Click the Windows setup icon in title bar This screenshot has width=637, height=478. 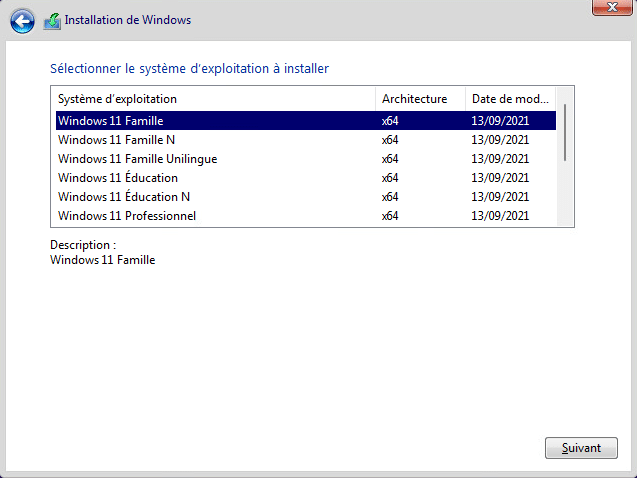tap(52, 20)
